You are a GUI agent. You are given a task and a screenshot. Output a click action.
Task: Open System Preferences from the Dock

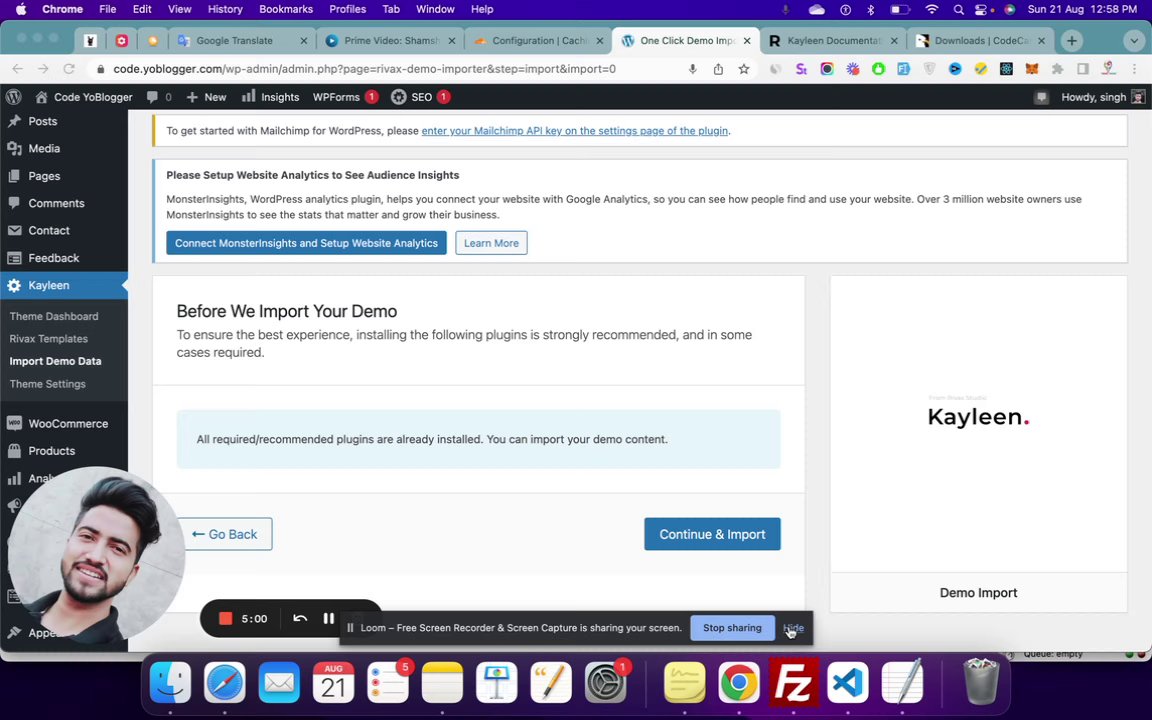pos(605,683)
